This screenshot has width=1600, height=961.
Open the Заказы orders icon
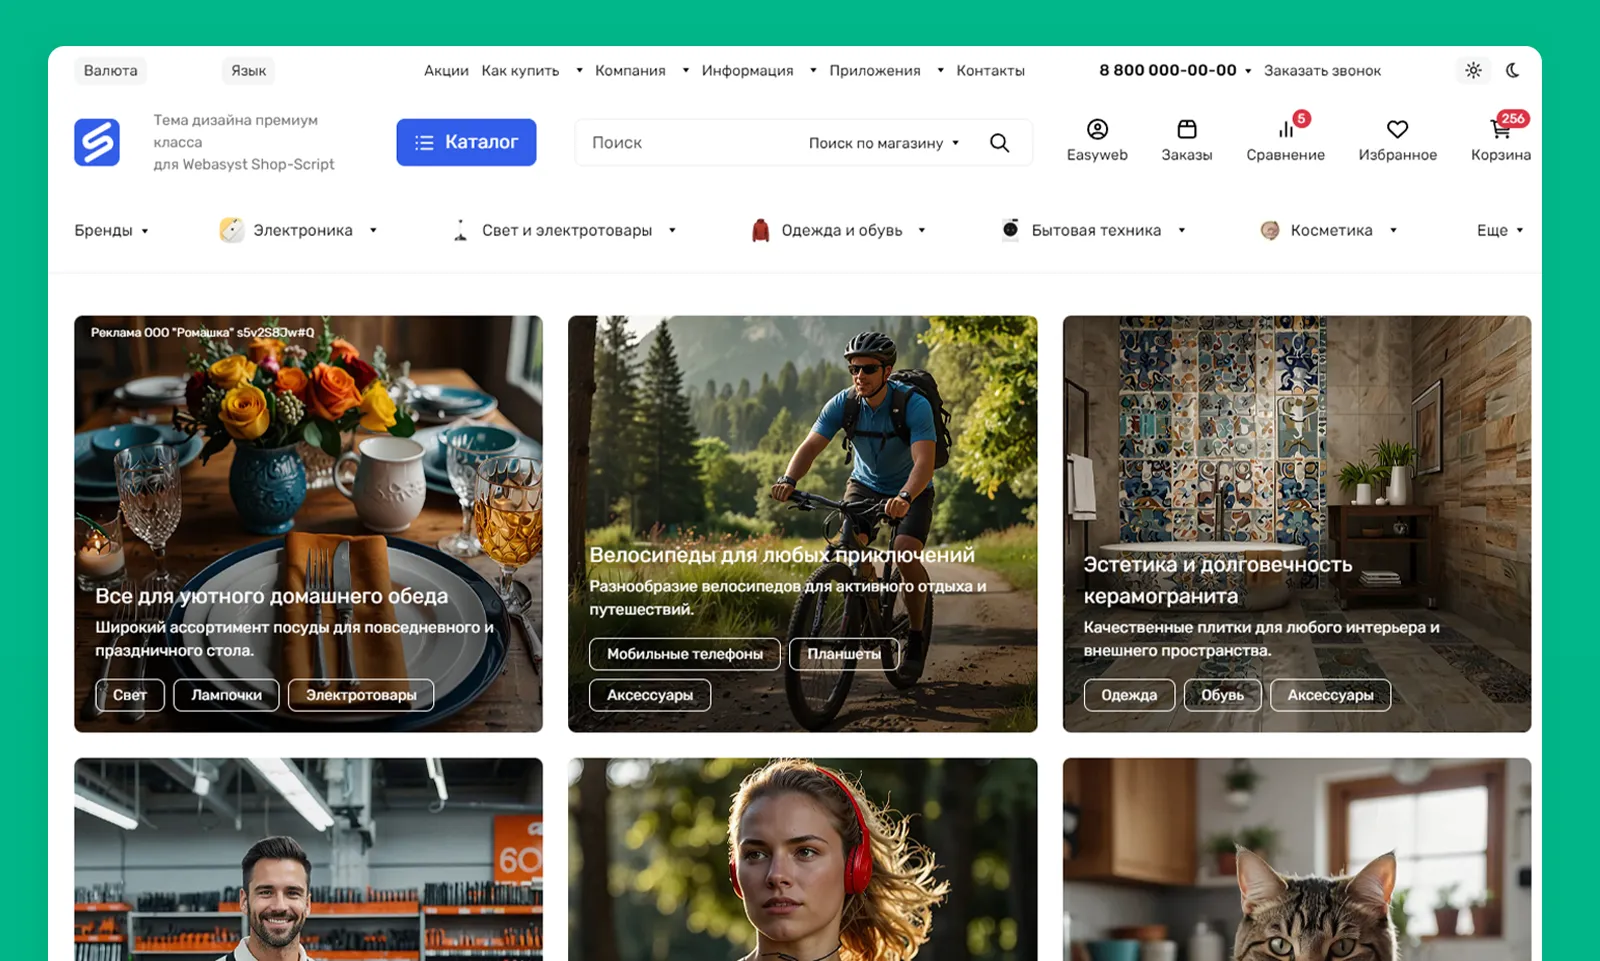pyautogui.click(x=1186, y=130)
